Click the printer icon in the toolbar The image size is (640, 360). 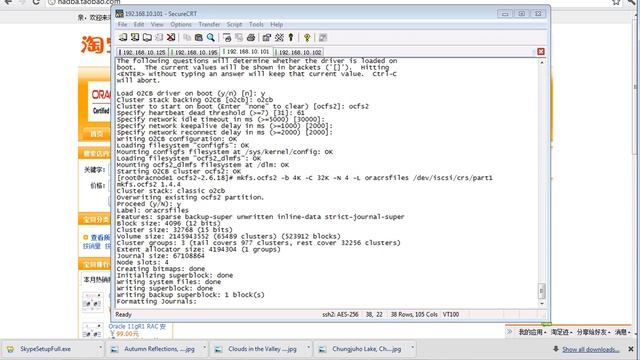251,38
